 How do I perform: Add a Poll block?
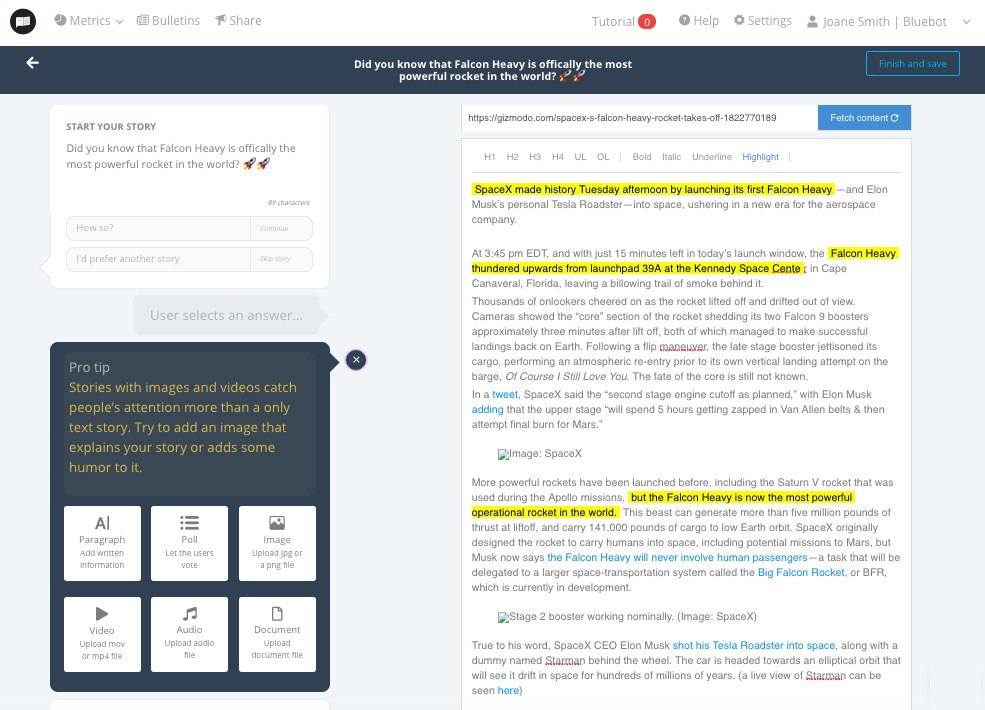coord(189,543)
